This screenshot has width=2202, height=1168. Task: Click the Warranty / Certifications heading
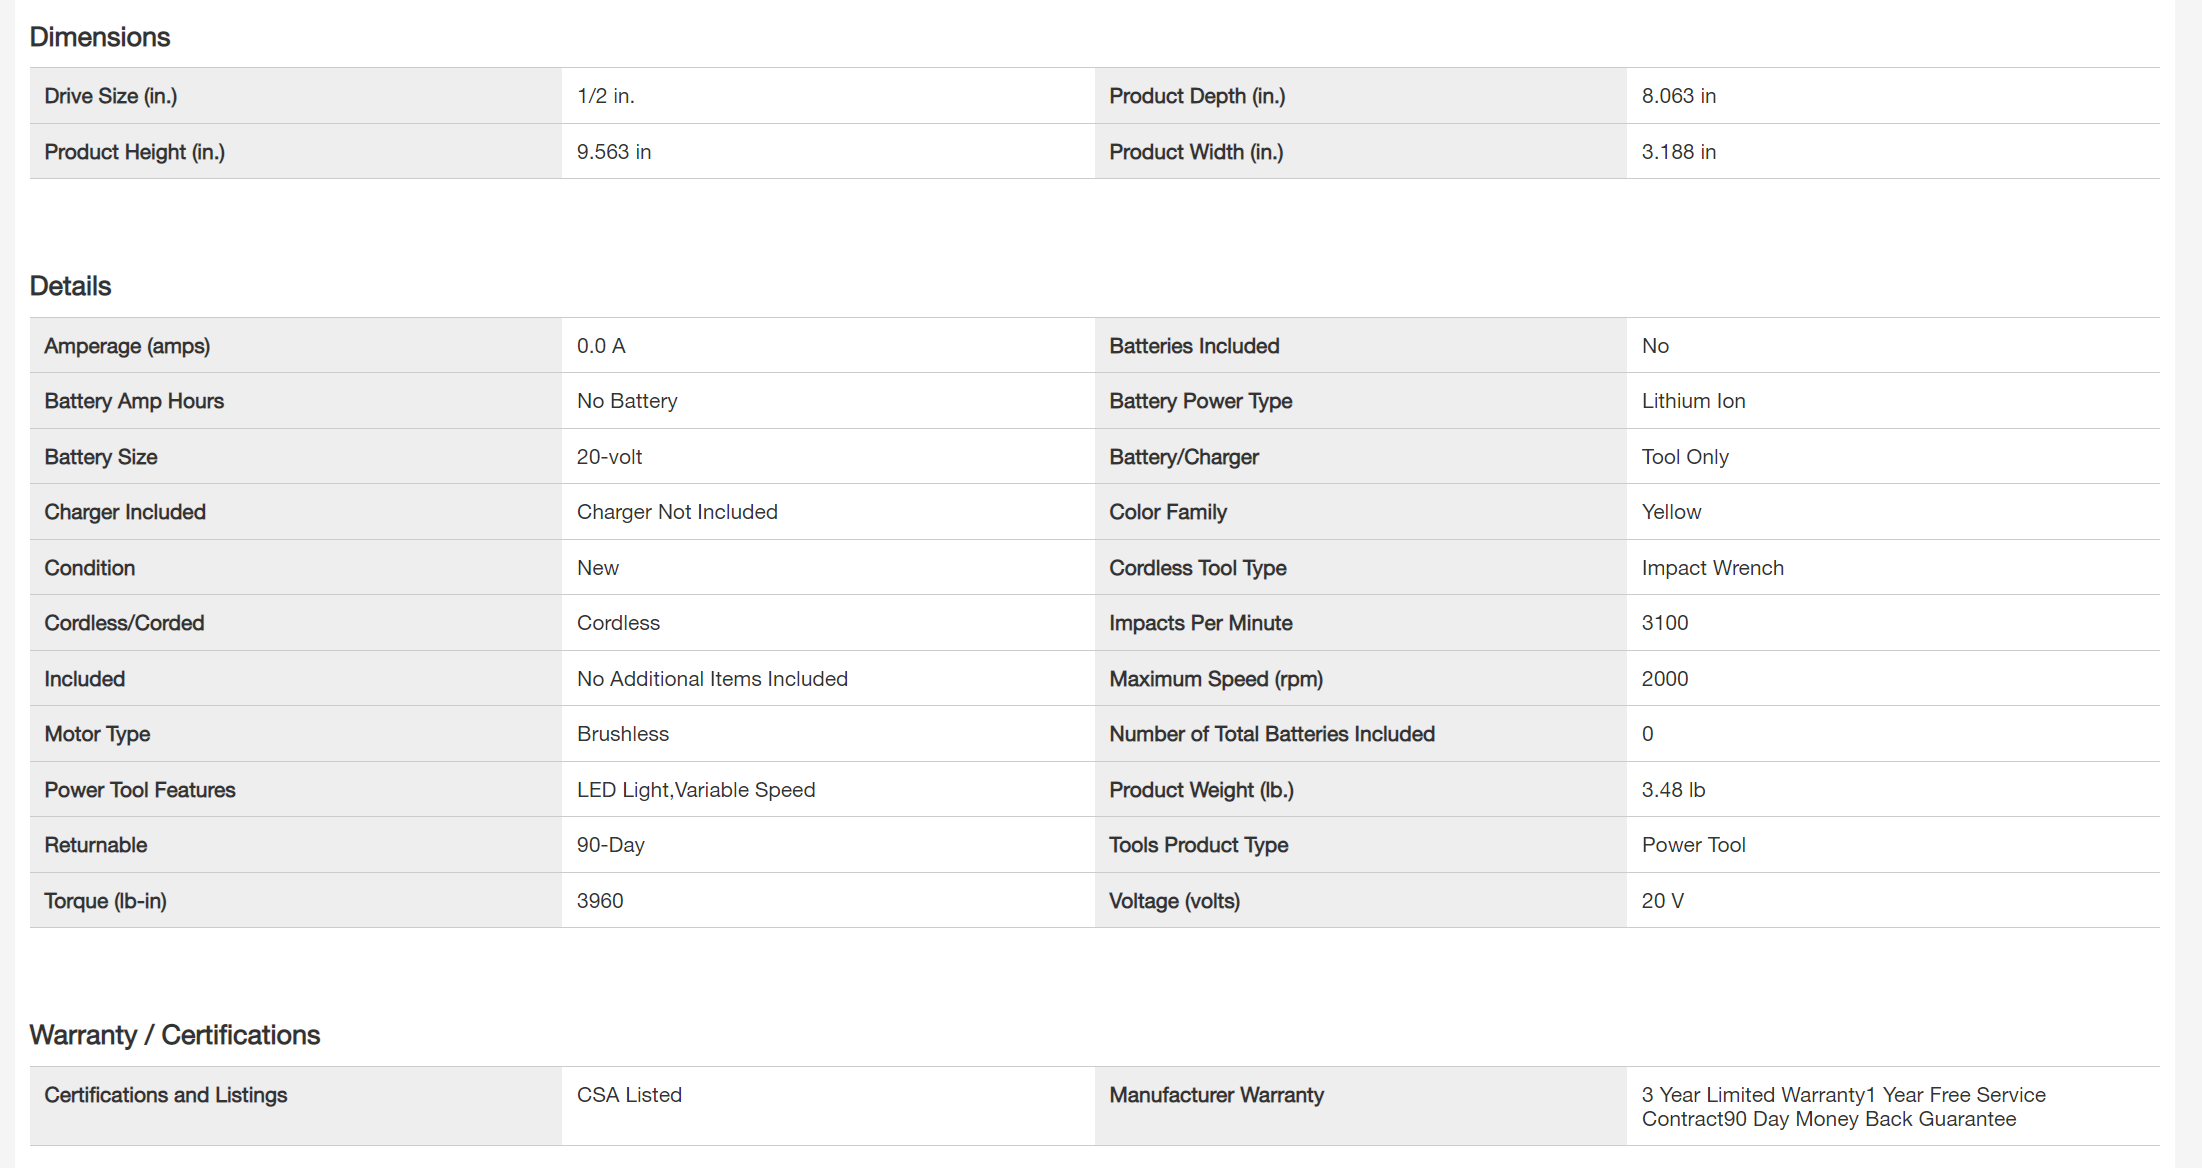pos(175,1035)
